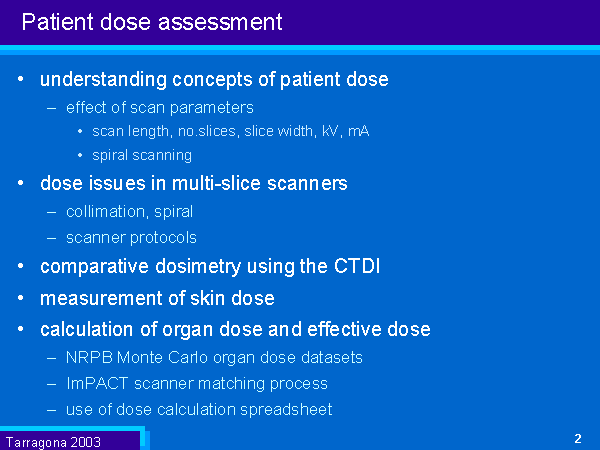Select "use of dose calculation spreadsheet" line
The width and height of the screenshot is (600, 450).
pos(199,409)
